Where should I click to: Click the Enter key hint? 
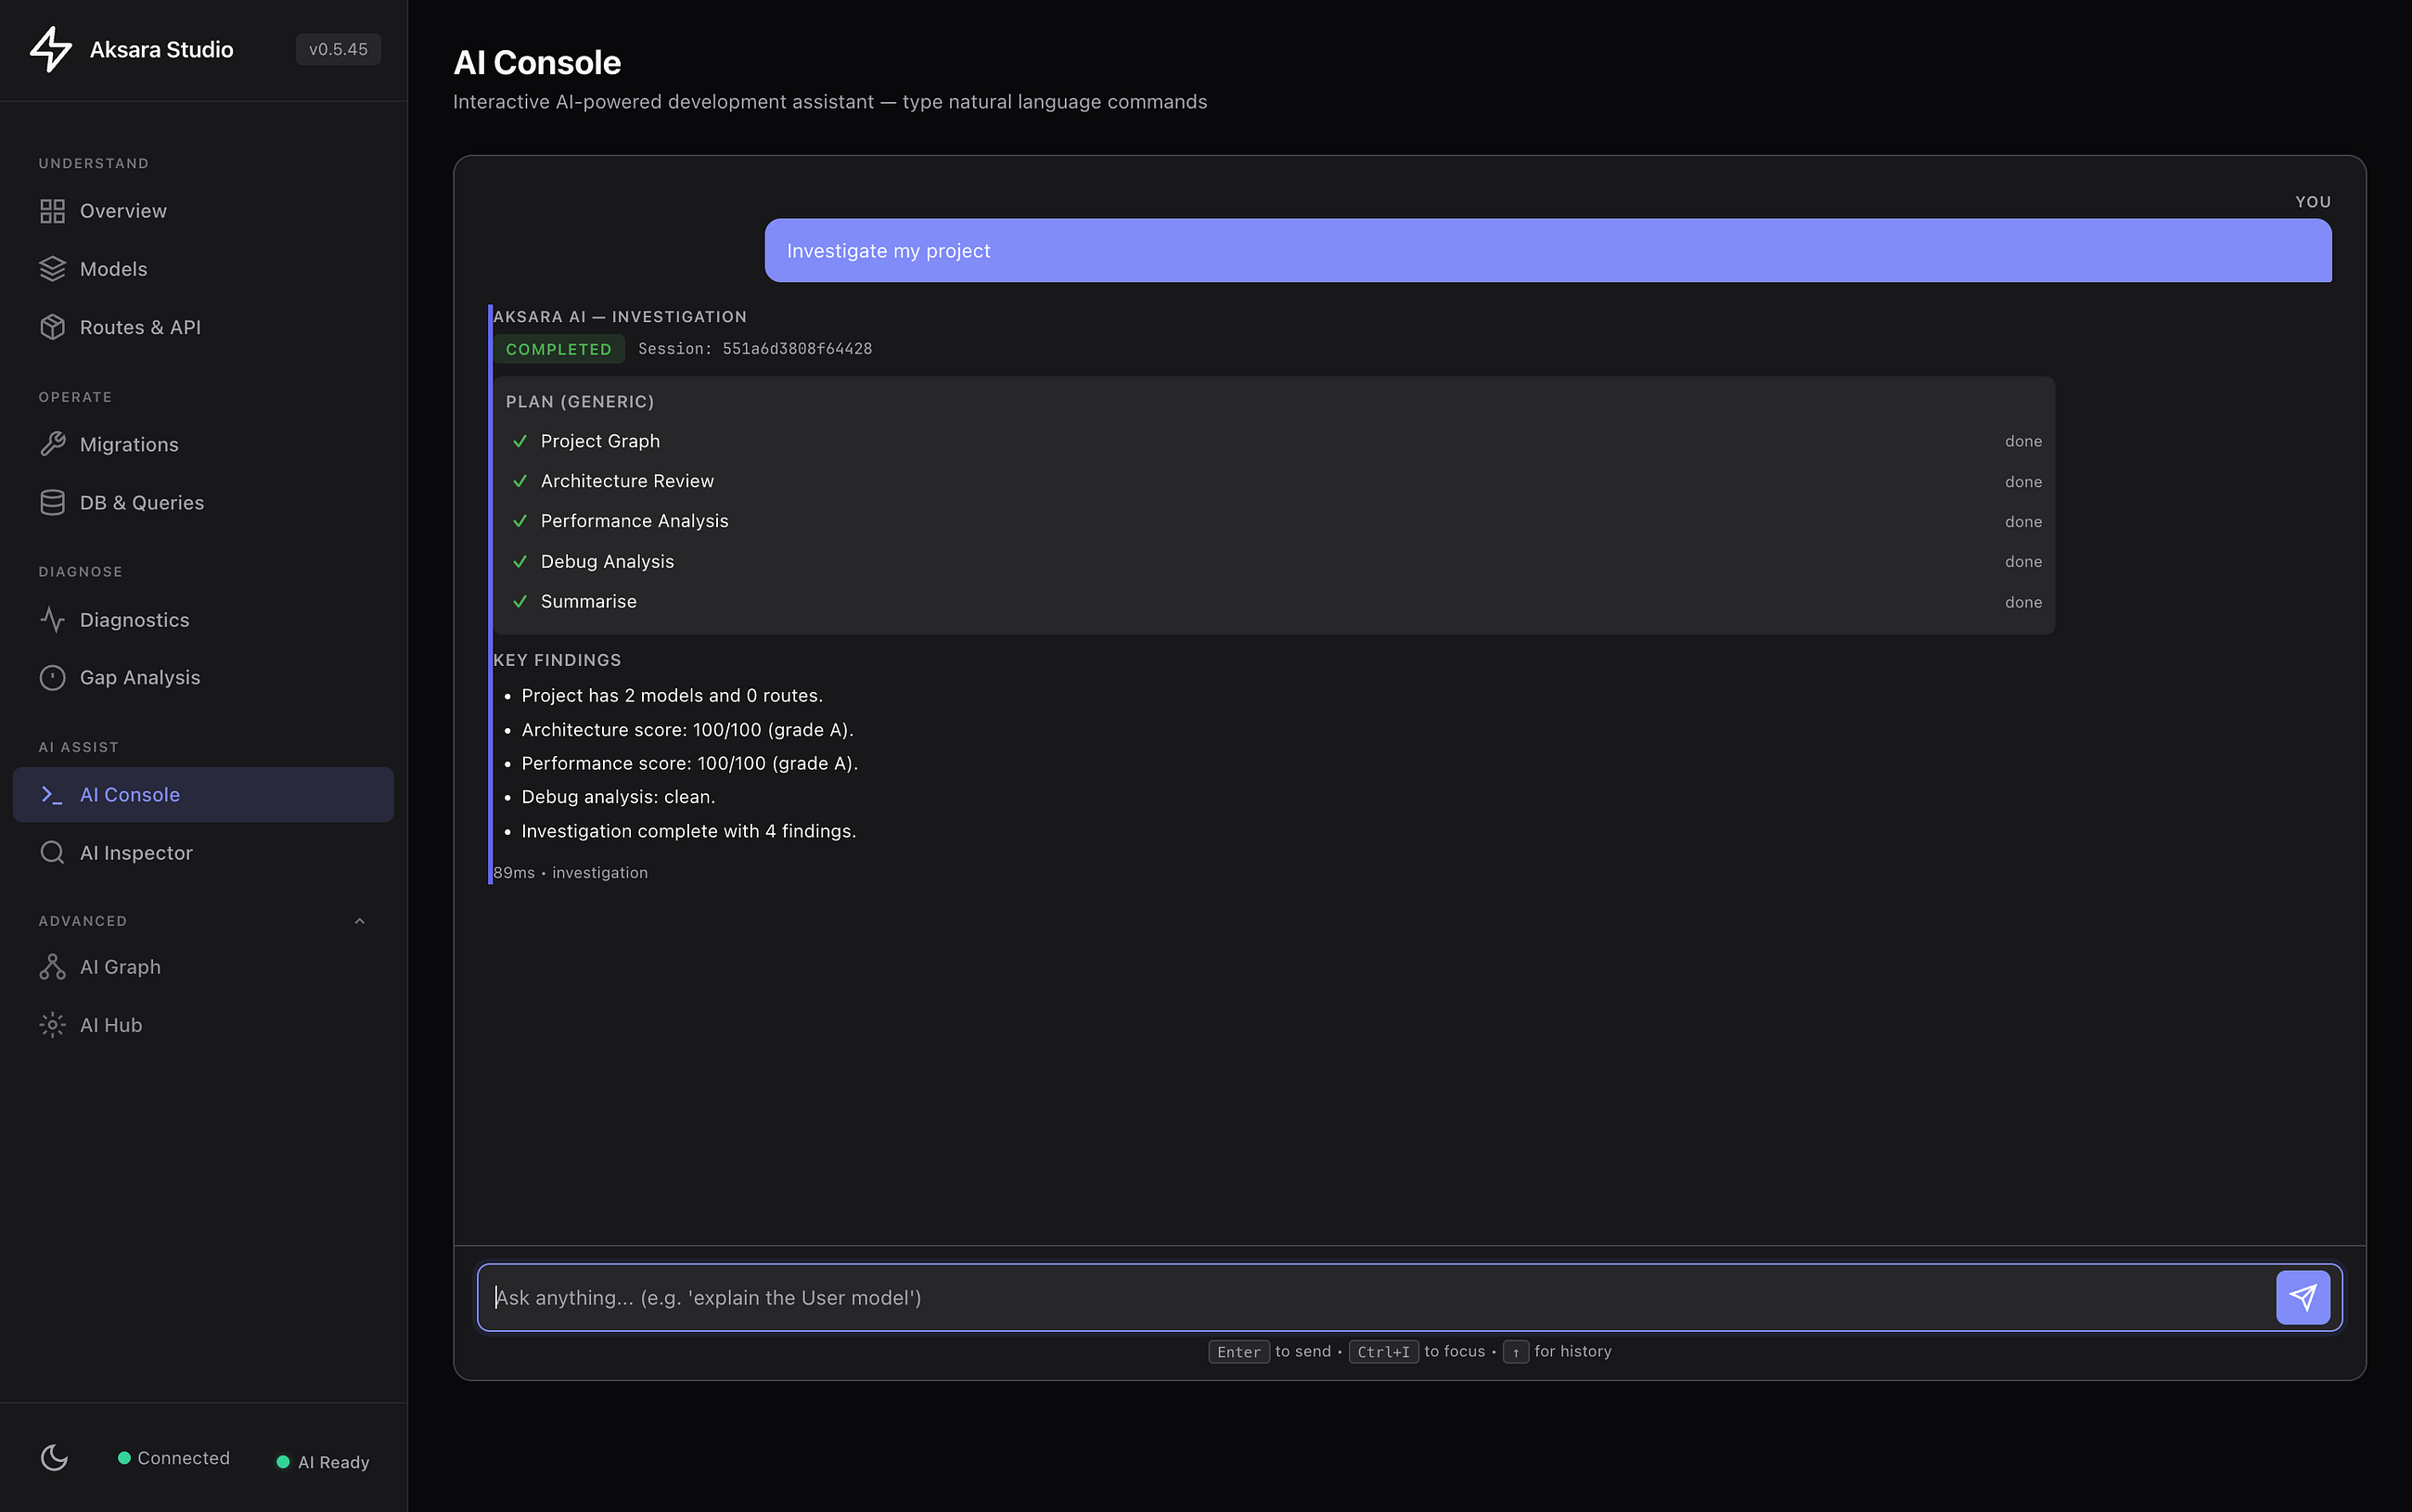click(1239, 1352)
